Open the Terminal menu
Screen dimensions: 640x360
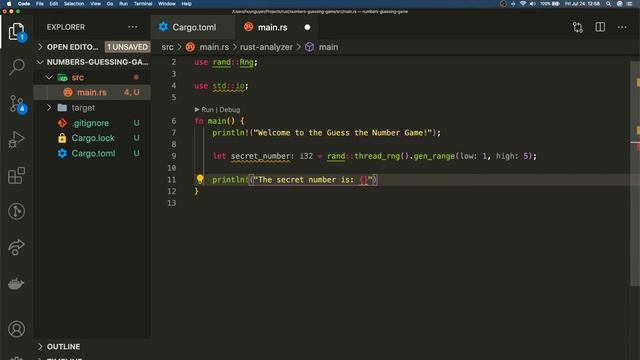point(143,4)
